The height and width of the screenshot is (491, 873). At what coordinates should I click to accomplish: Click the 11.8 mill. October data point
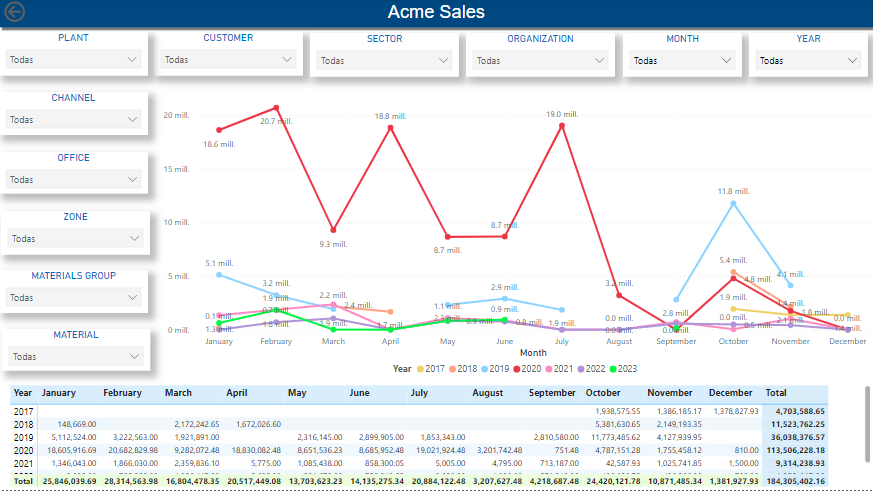coord(733,204)
